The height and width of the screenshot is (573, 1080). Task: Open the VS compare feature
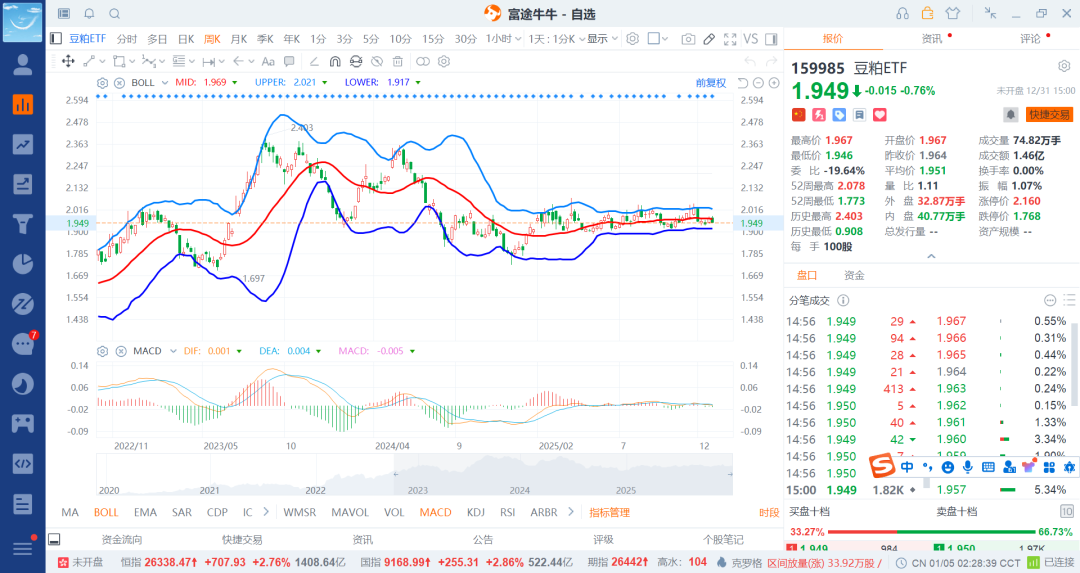[751, 39]
